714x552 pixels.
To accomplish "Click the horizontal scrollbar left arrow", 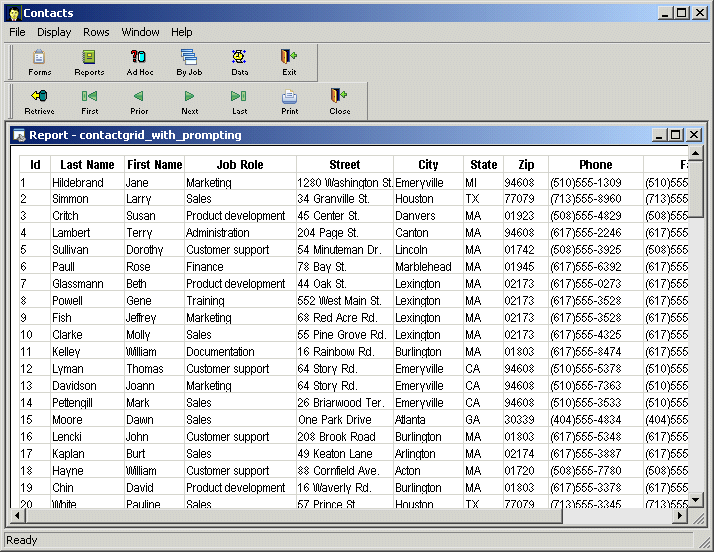I will pos(17,516).
